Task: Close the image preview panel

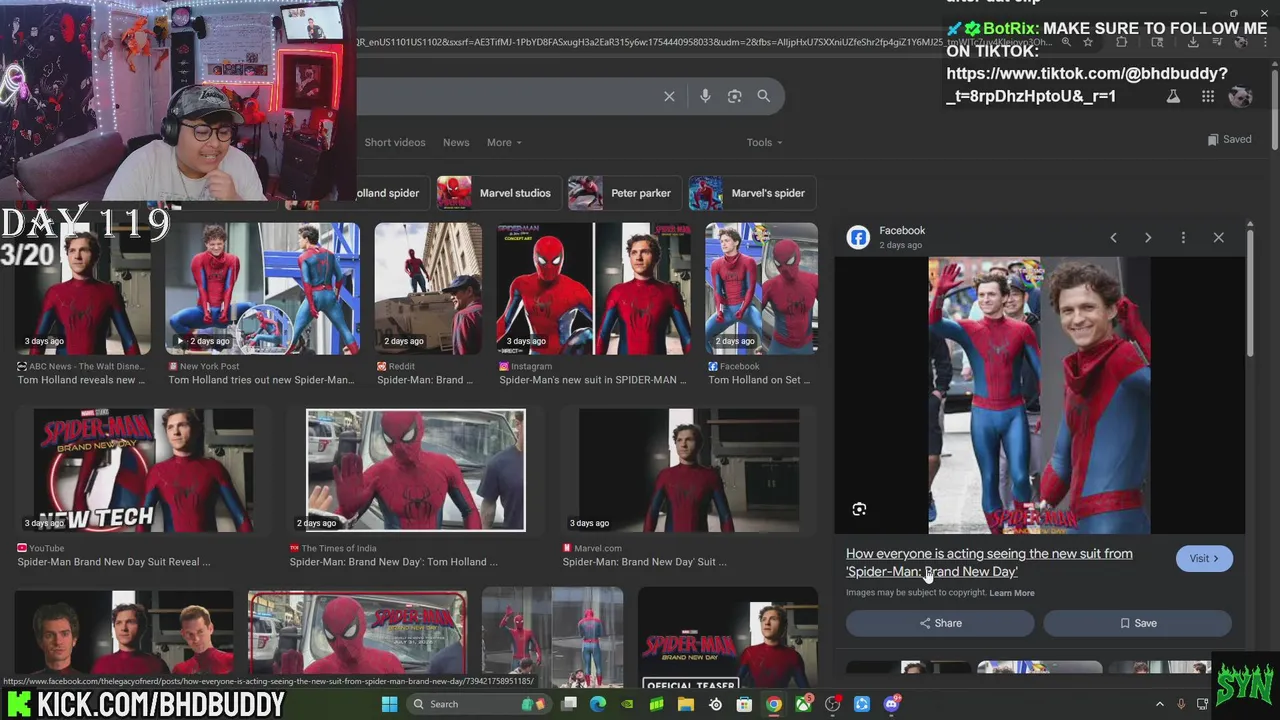Action: tap(1218, 238)
